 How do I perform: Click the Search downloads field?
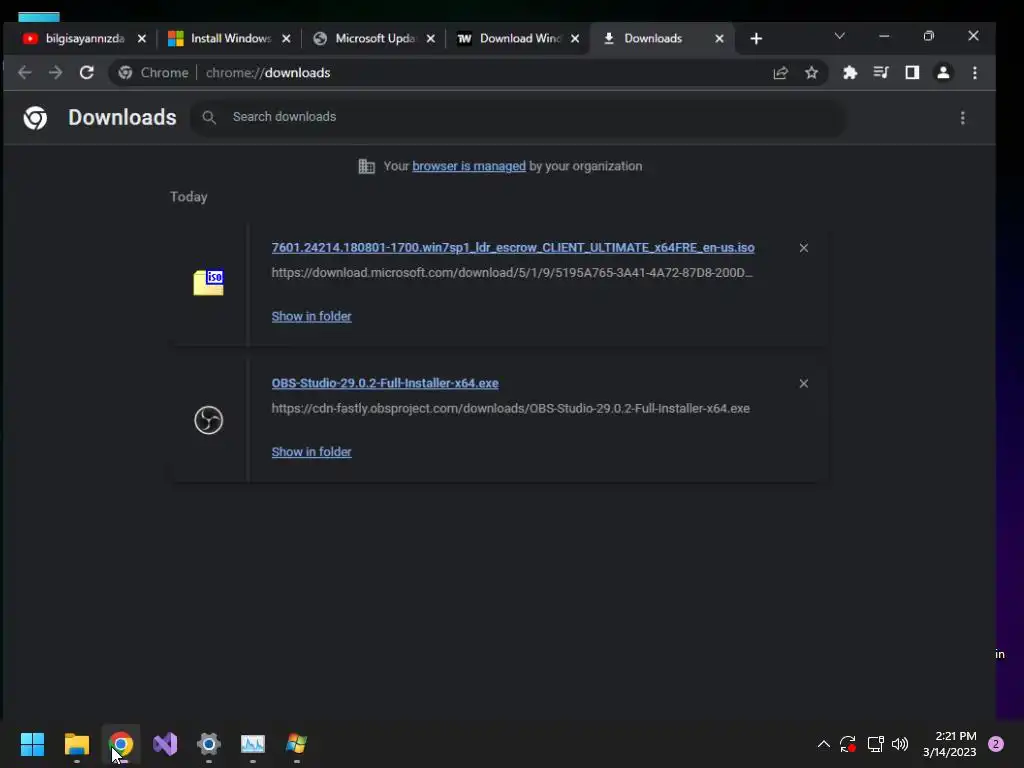519,117
